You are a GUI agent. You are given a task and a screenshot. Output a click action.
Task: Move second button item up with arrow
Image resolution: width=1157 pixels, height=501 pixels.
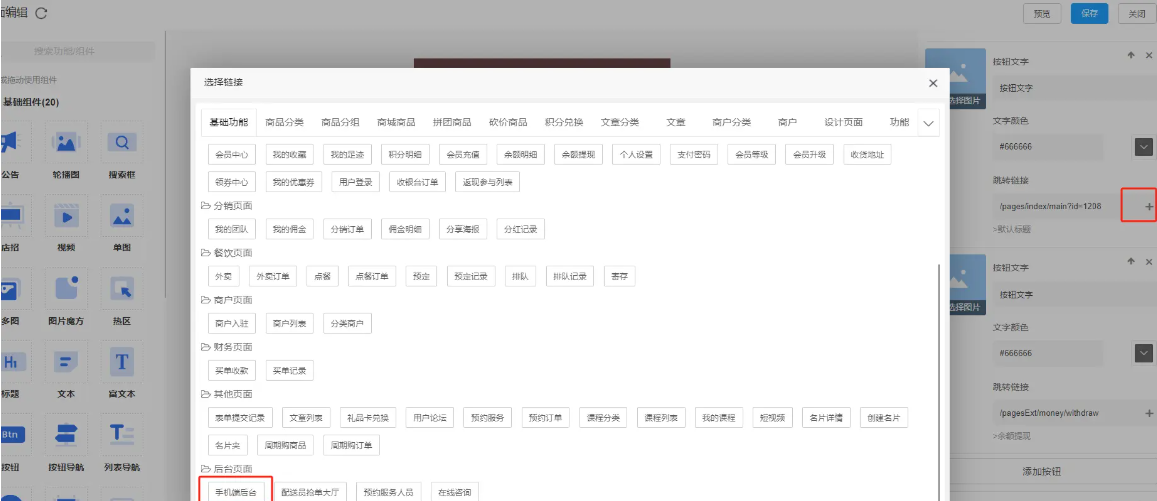click(1131, 262)
